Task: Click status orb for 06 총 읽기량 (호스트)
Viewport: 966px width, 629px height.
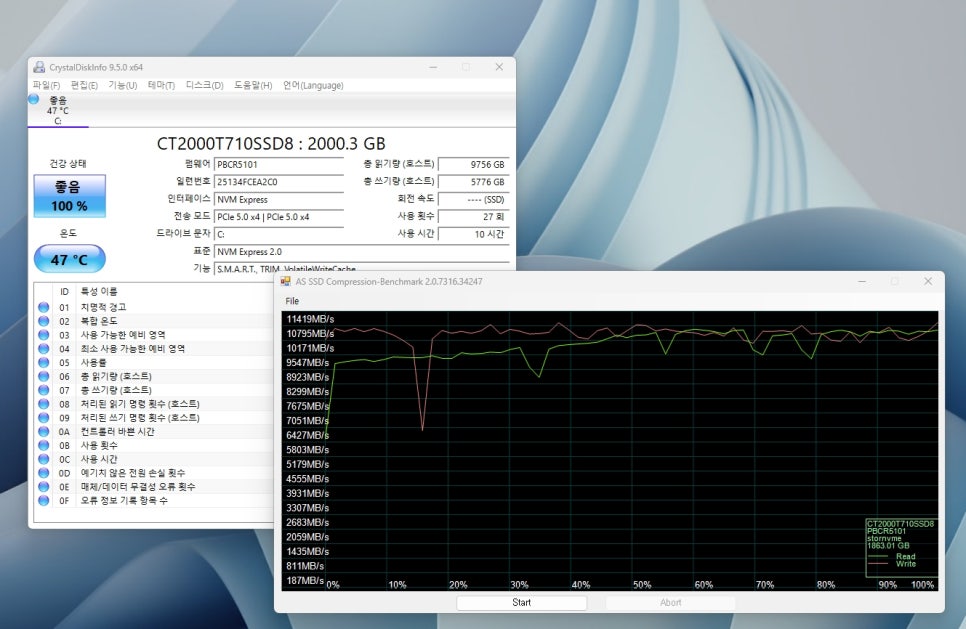Action: click(44, 376)
